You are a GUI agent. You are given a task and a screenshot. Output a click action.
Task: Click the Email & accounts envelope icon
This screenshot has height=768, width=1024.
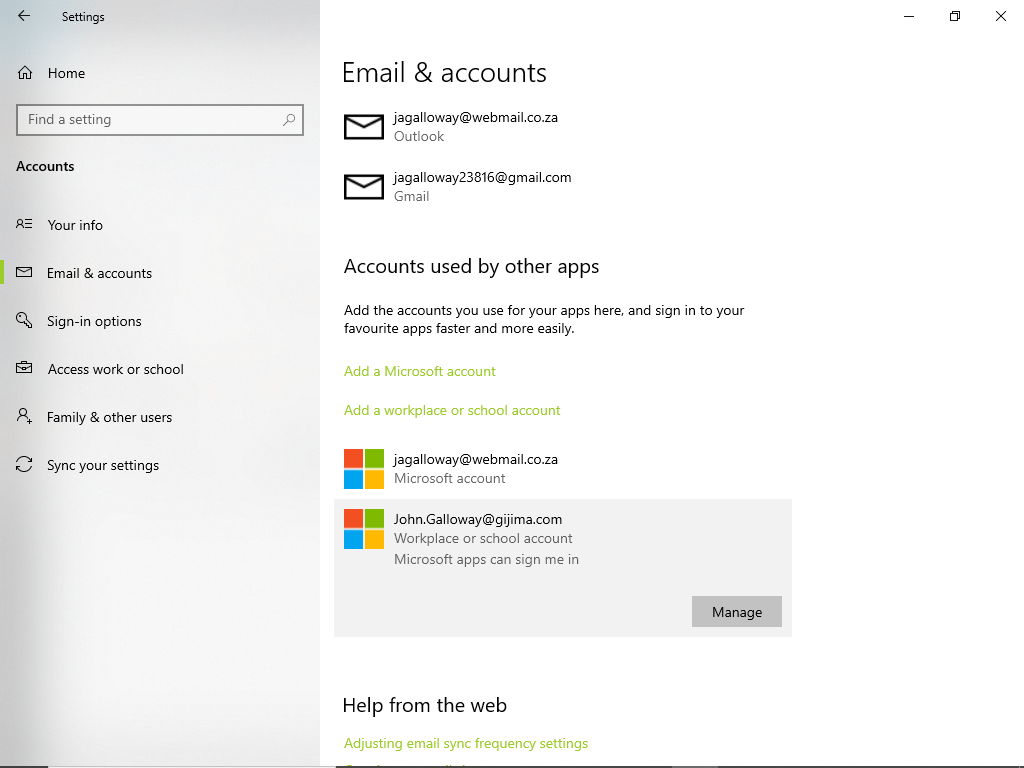pos(23,272)
